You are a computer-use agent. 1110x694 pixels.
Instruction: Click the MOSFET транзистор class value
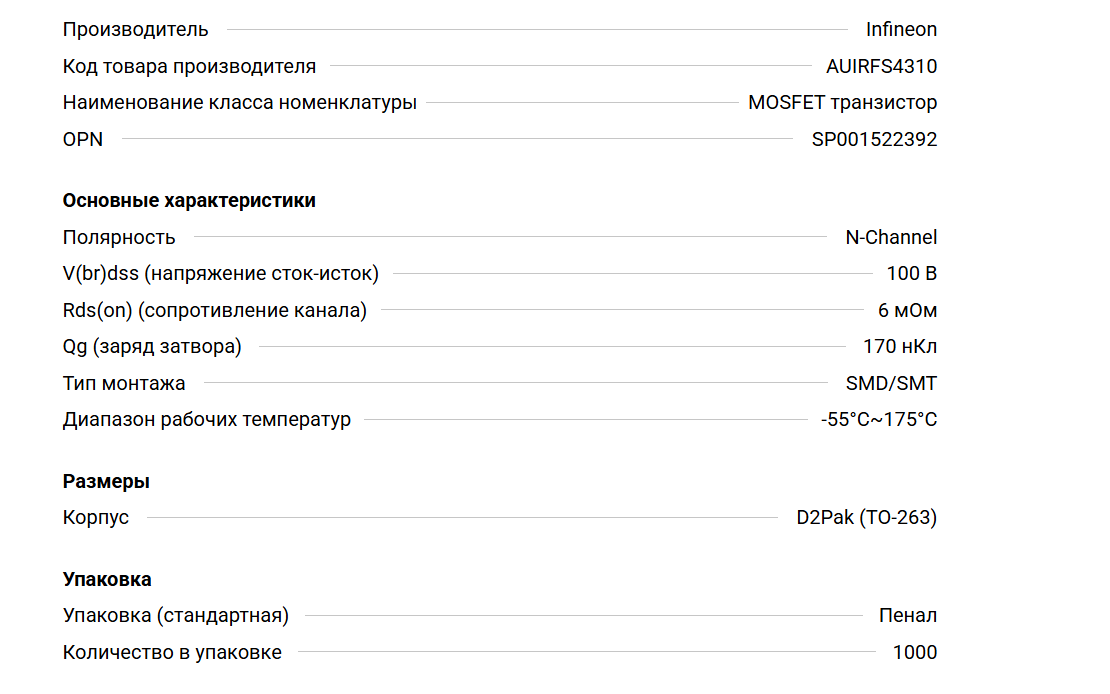point(842,103)
